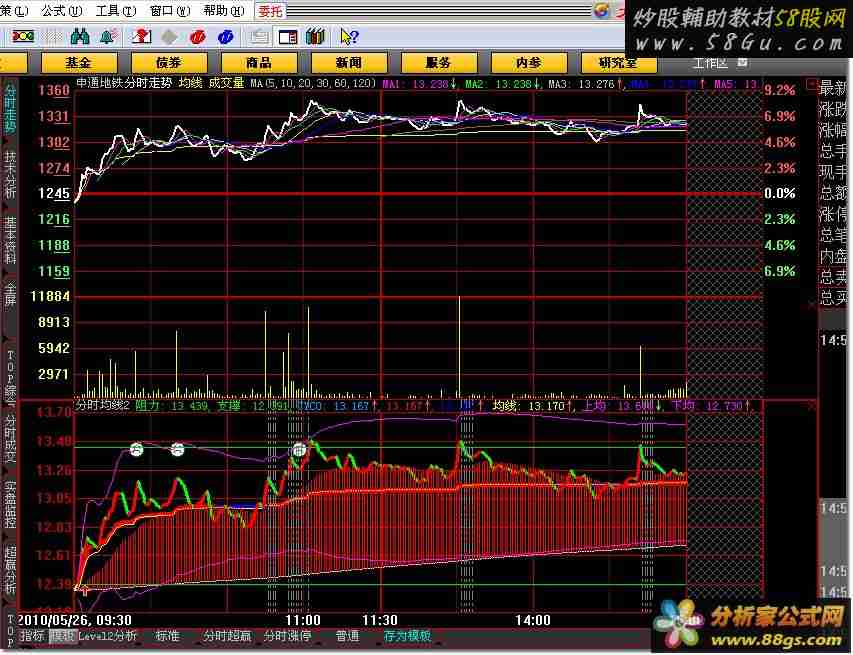Open the 帮助(H) menu

pyautogui.click(x=224, y=11)
